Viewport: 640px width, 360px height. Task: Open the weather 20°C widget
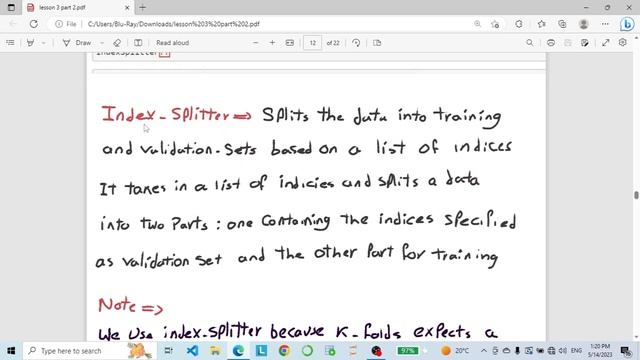coord(455,351)
